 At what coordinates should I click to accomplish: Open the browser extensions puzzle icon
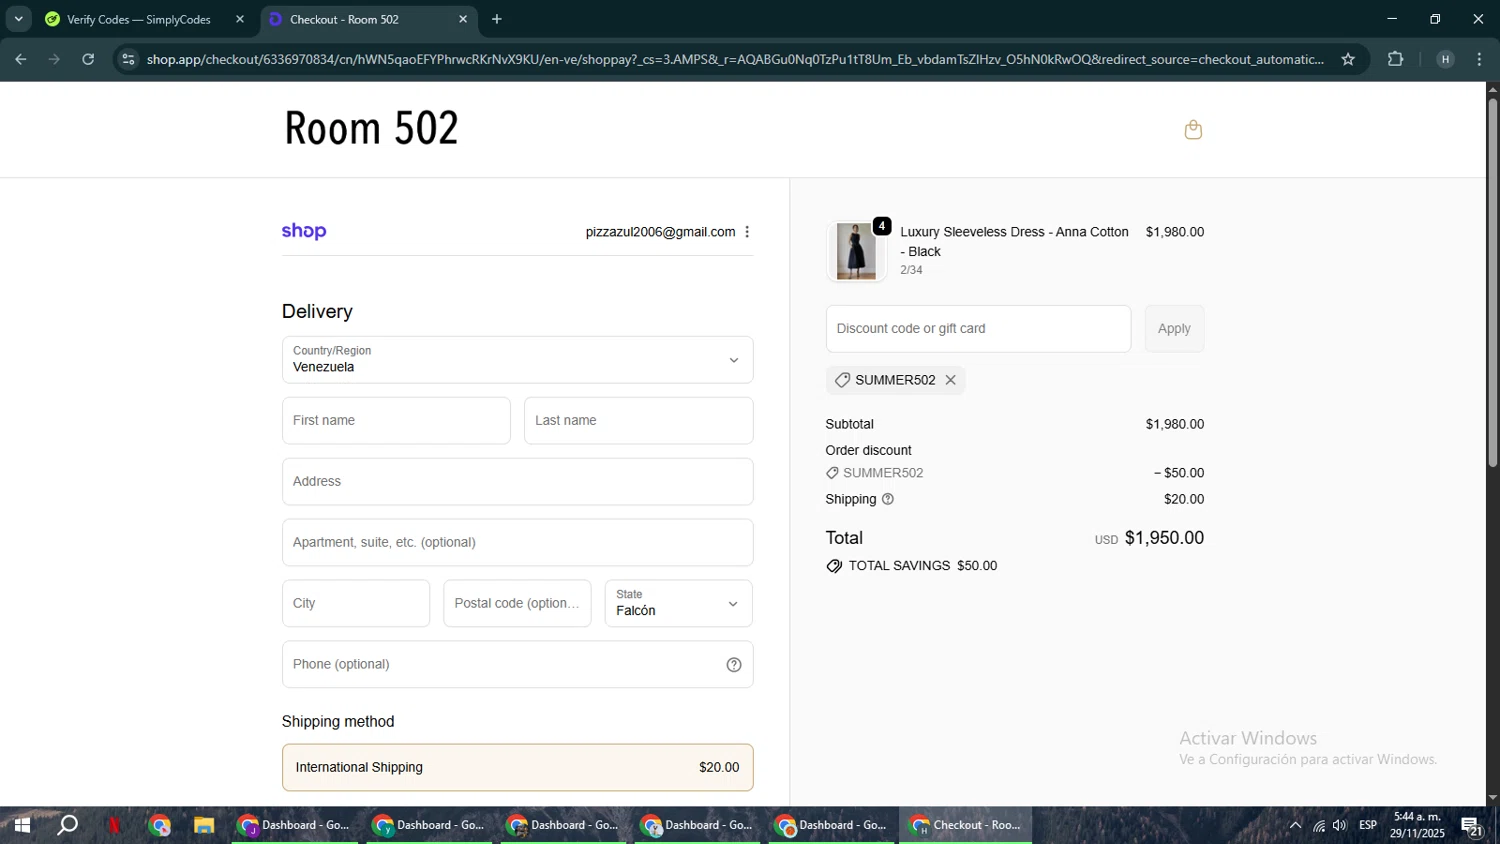pyautogui.click(x=1396, y=59)
